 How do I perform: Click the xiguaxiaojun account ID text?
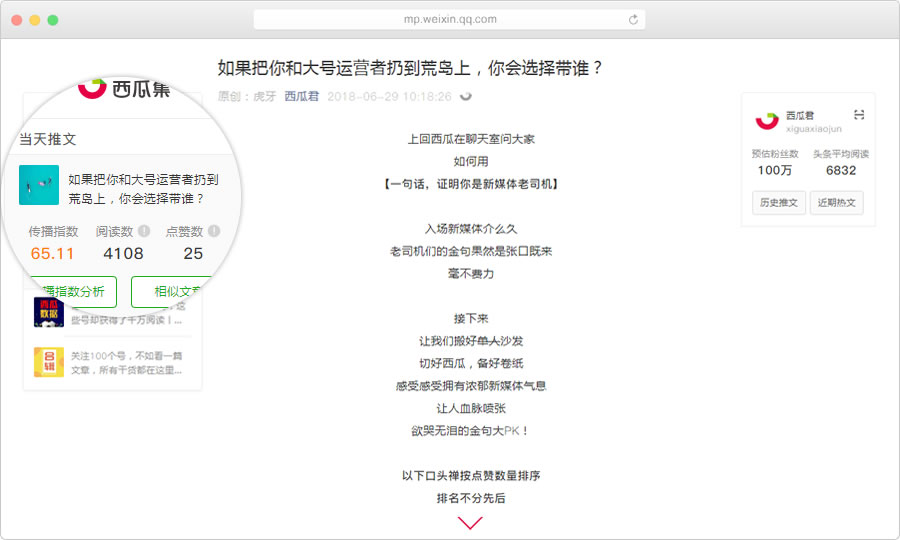[x=814, y=129]
